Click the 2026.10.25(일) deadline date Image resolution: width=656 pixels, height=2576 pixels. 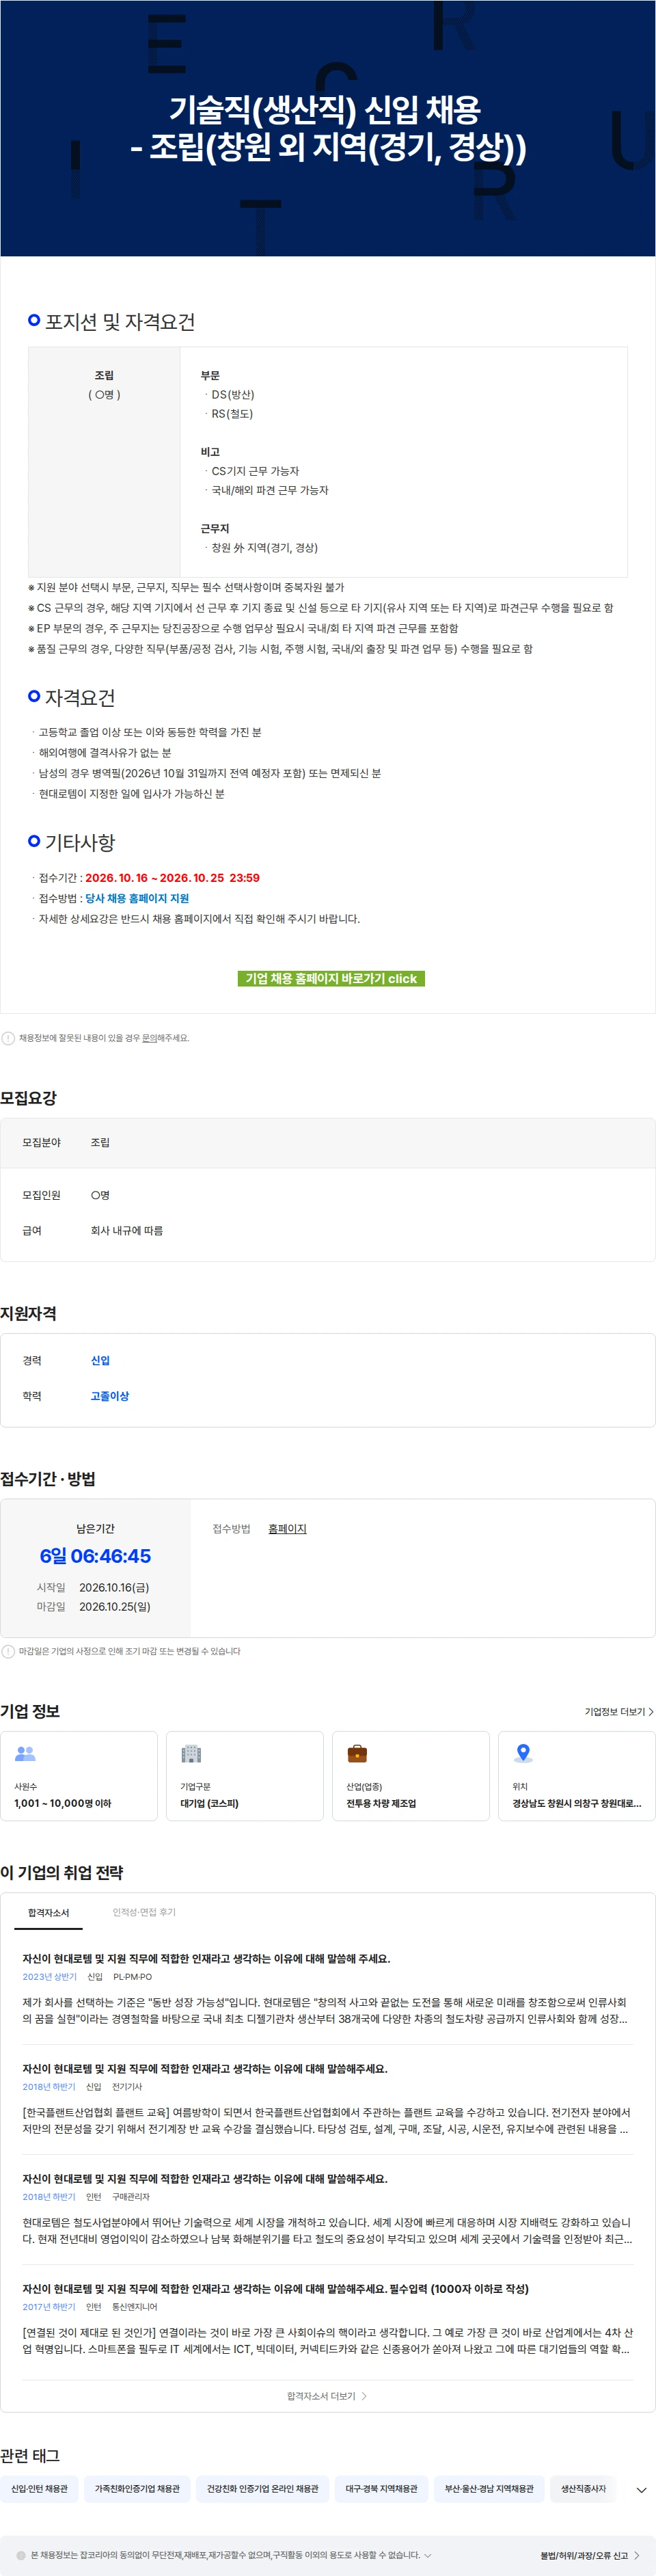tap(114, 1607)
